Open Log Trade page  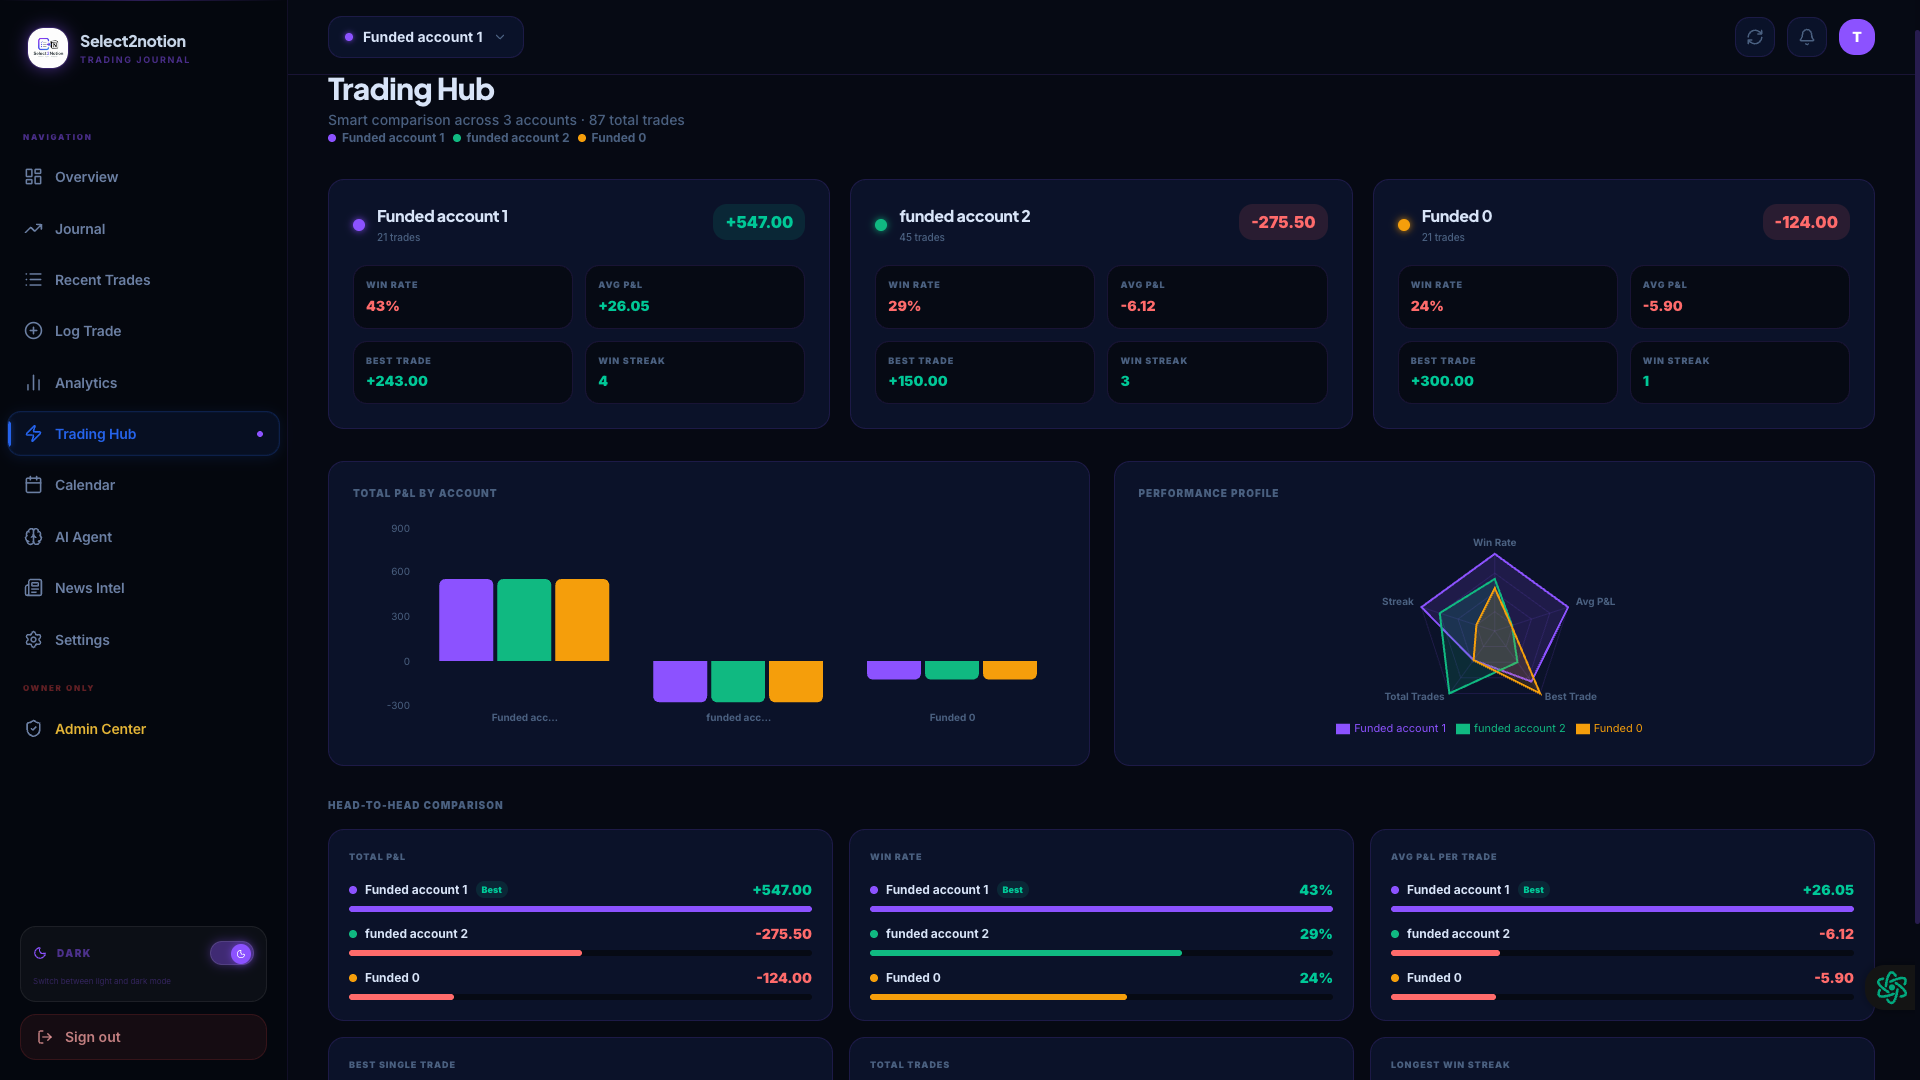[143, 331]
